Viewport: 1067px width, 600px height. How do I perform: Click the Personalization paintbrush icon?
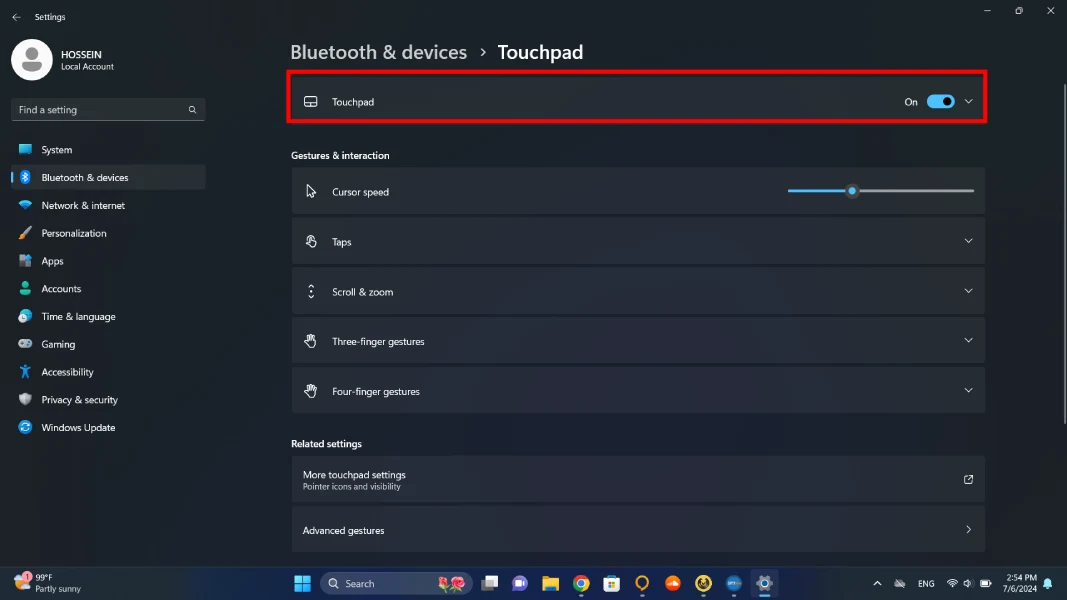25,233
